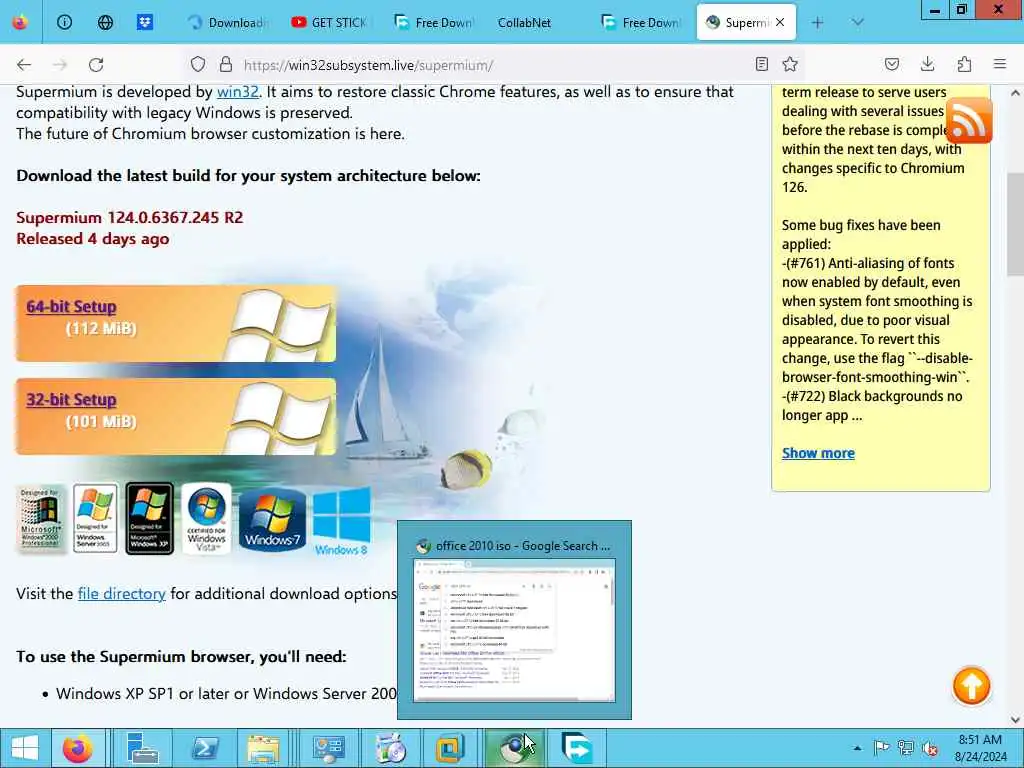Click the Windows Vista certified badge
1024x768 pixels.
[x=206, y=519]
